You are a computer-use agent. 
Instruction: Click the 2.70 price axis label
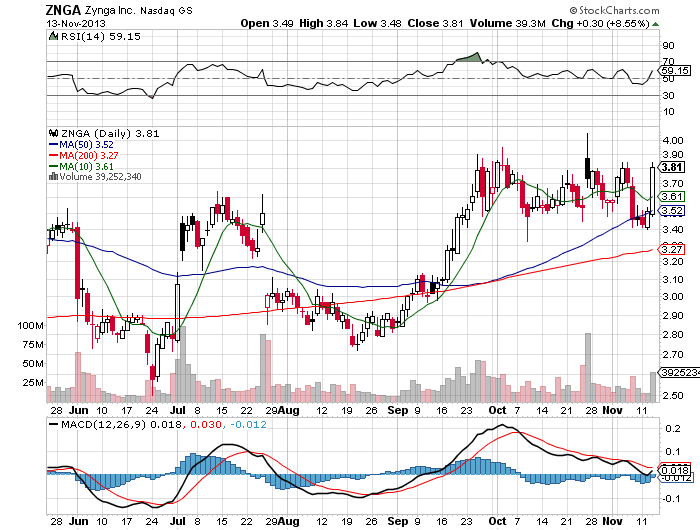point(673,355)
